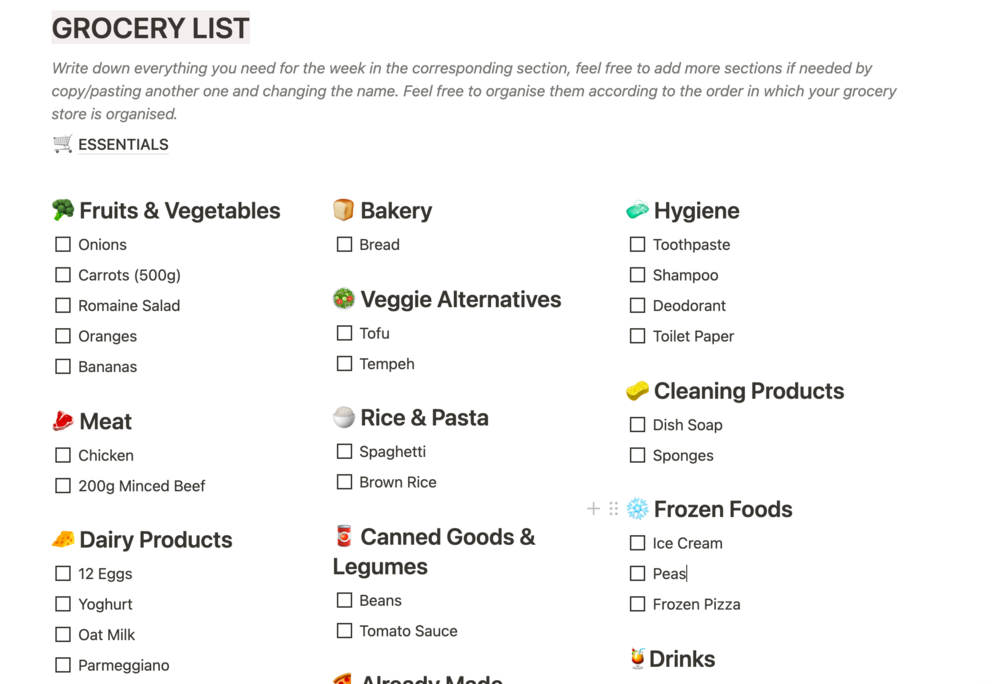Click the meat icon beside Meat heading
Viewport: 1005px width, 684px height.
tap(63, 421)
